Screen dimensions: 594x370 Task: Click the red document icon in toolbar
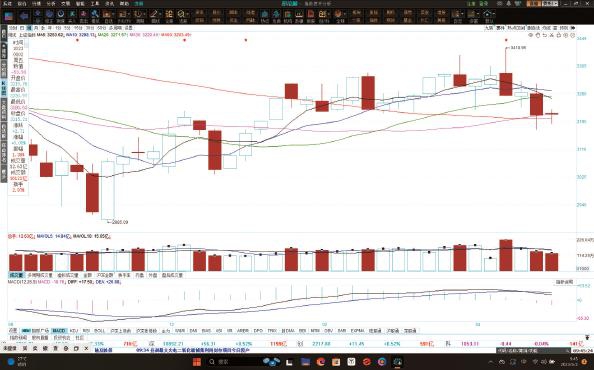click(x=311, y=14)
